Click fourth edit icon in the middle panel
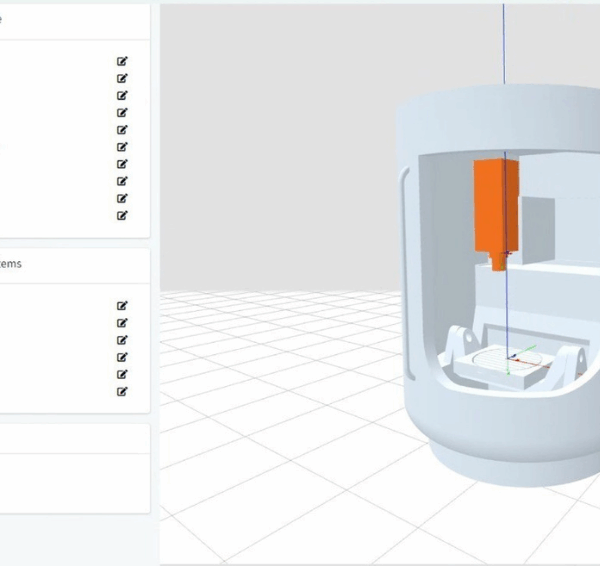 [122, 357]
